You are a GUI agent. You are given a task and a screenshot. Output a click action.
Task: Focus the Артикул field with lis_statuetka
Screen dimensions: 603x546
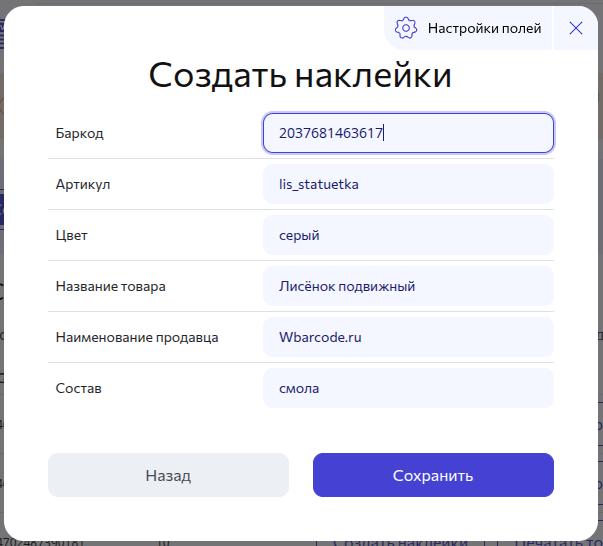pyautogui.click(x=408, y=184)
